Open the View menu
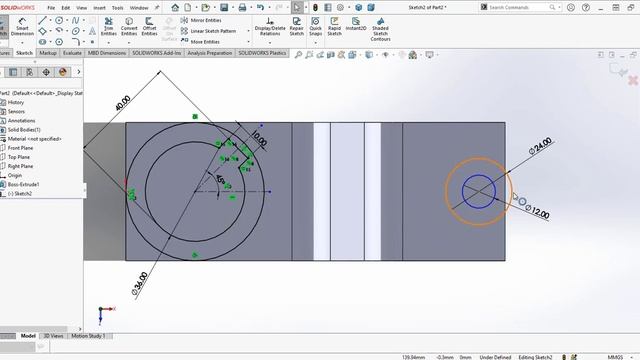640x360 pixels. (82, 8)
